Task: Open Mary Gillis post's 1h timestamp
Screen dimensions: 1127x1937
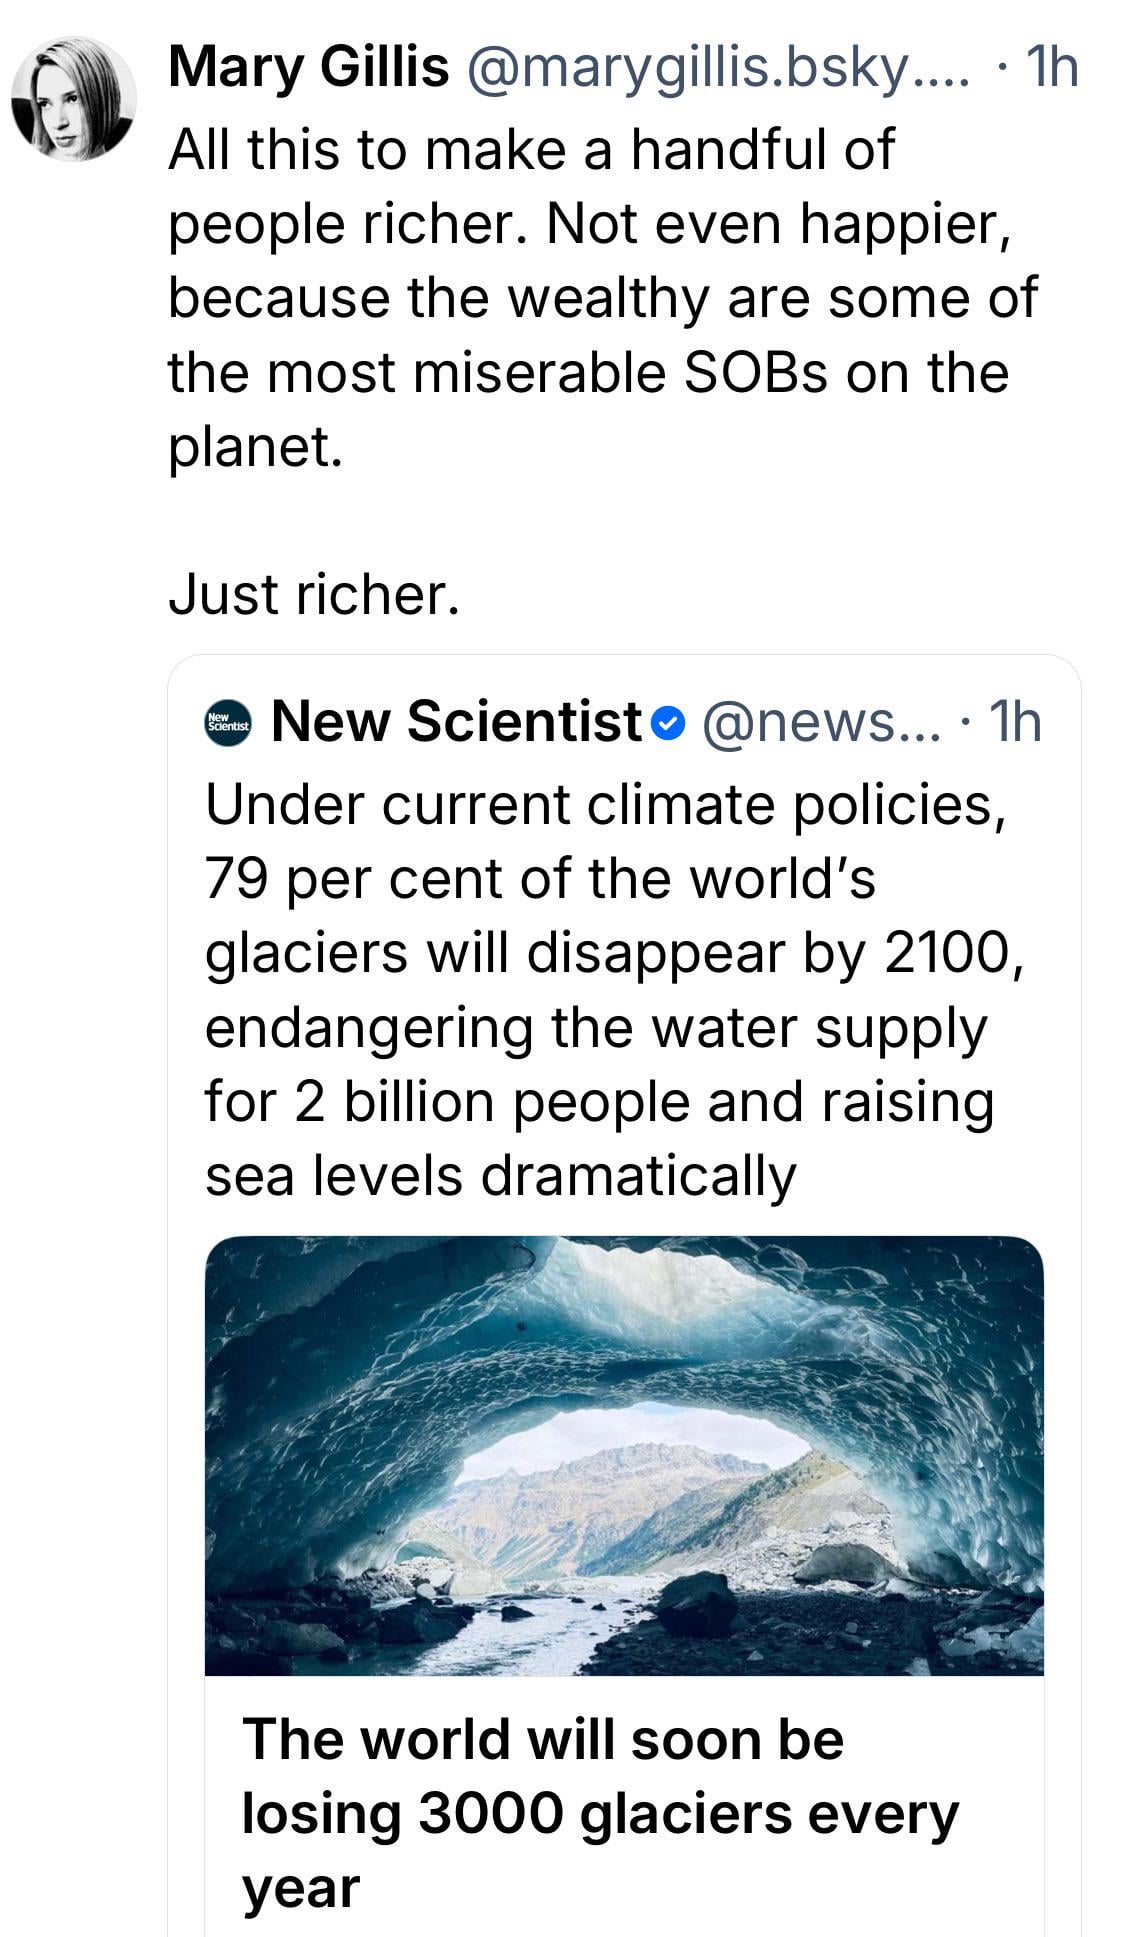Action: point(1052,69)
